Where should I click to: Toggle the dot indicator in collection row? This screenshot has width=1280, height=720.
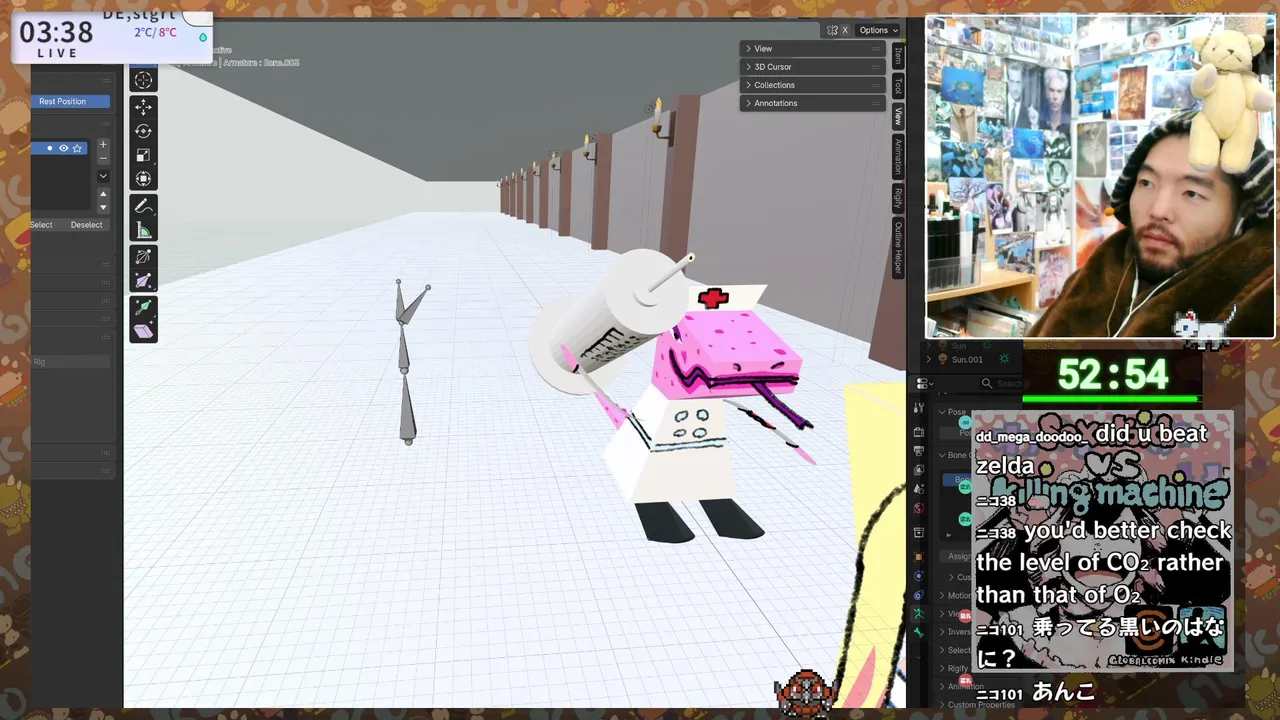tap(50, 148)
